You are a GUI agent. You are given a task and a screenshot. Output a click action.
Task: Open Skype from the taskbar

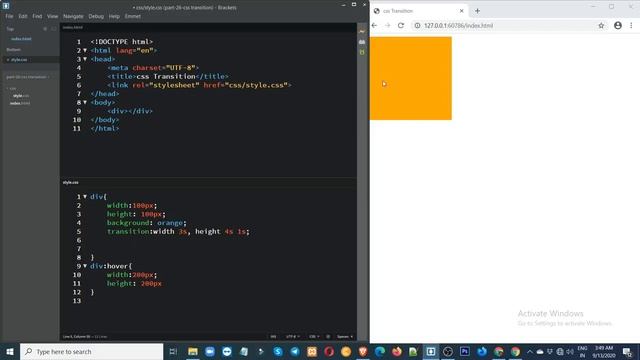tap(278, 351)
